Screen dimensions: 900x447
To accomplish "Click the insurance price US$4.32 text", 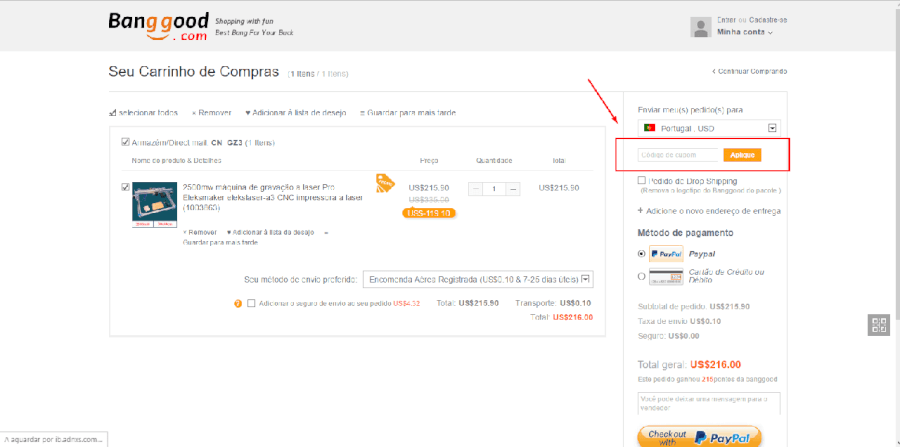I will (x=407, y=303).
